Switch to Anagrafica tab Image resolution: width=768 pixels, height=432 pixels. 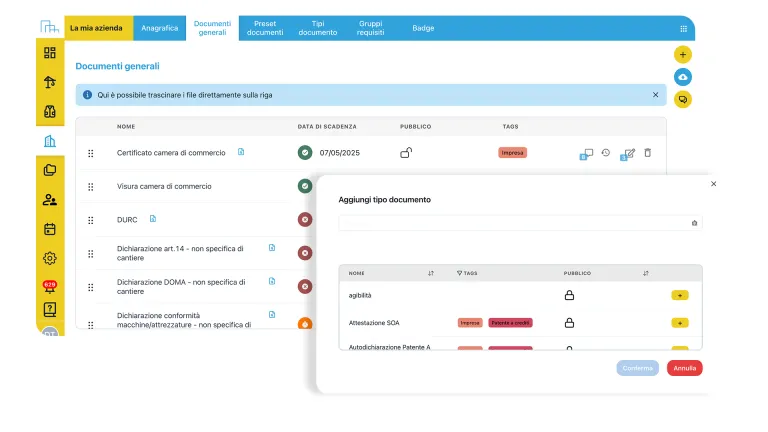[x=160, y=28]
